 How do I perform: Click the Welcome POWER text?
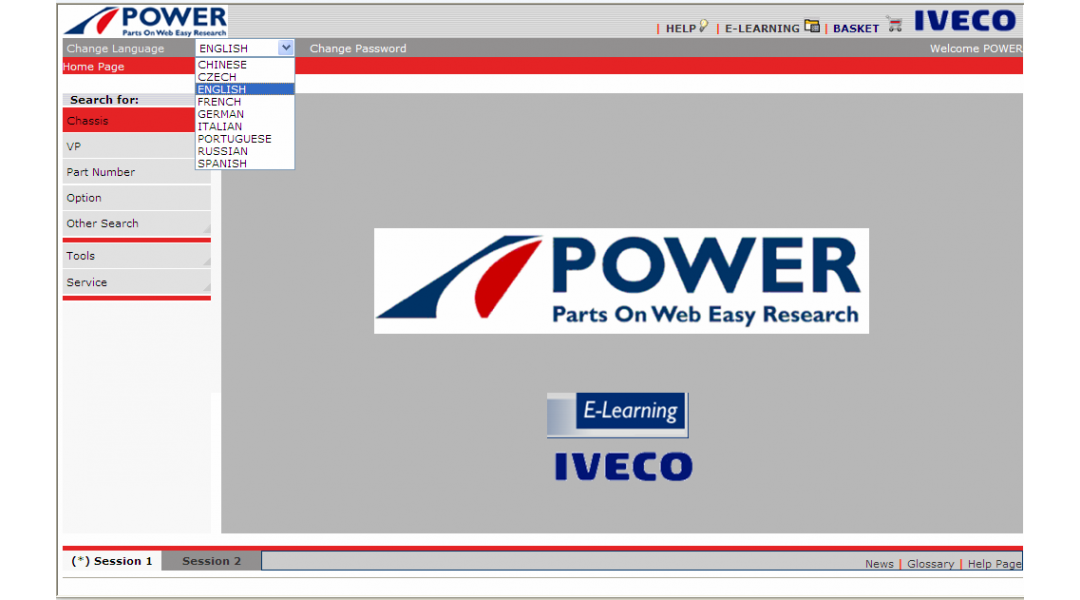(x=976, y=48)
